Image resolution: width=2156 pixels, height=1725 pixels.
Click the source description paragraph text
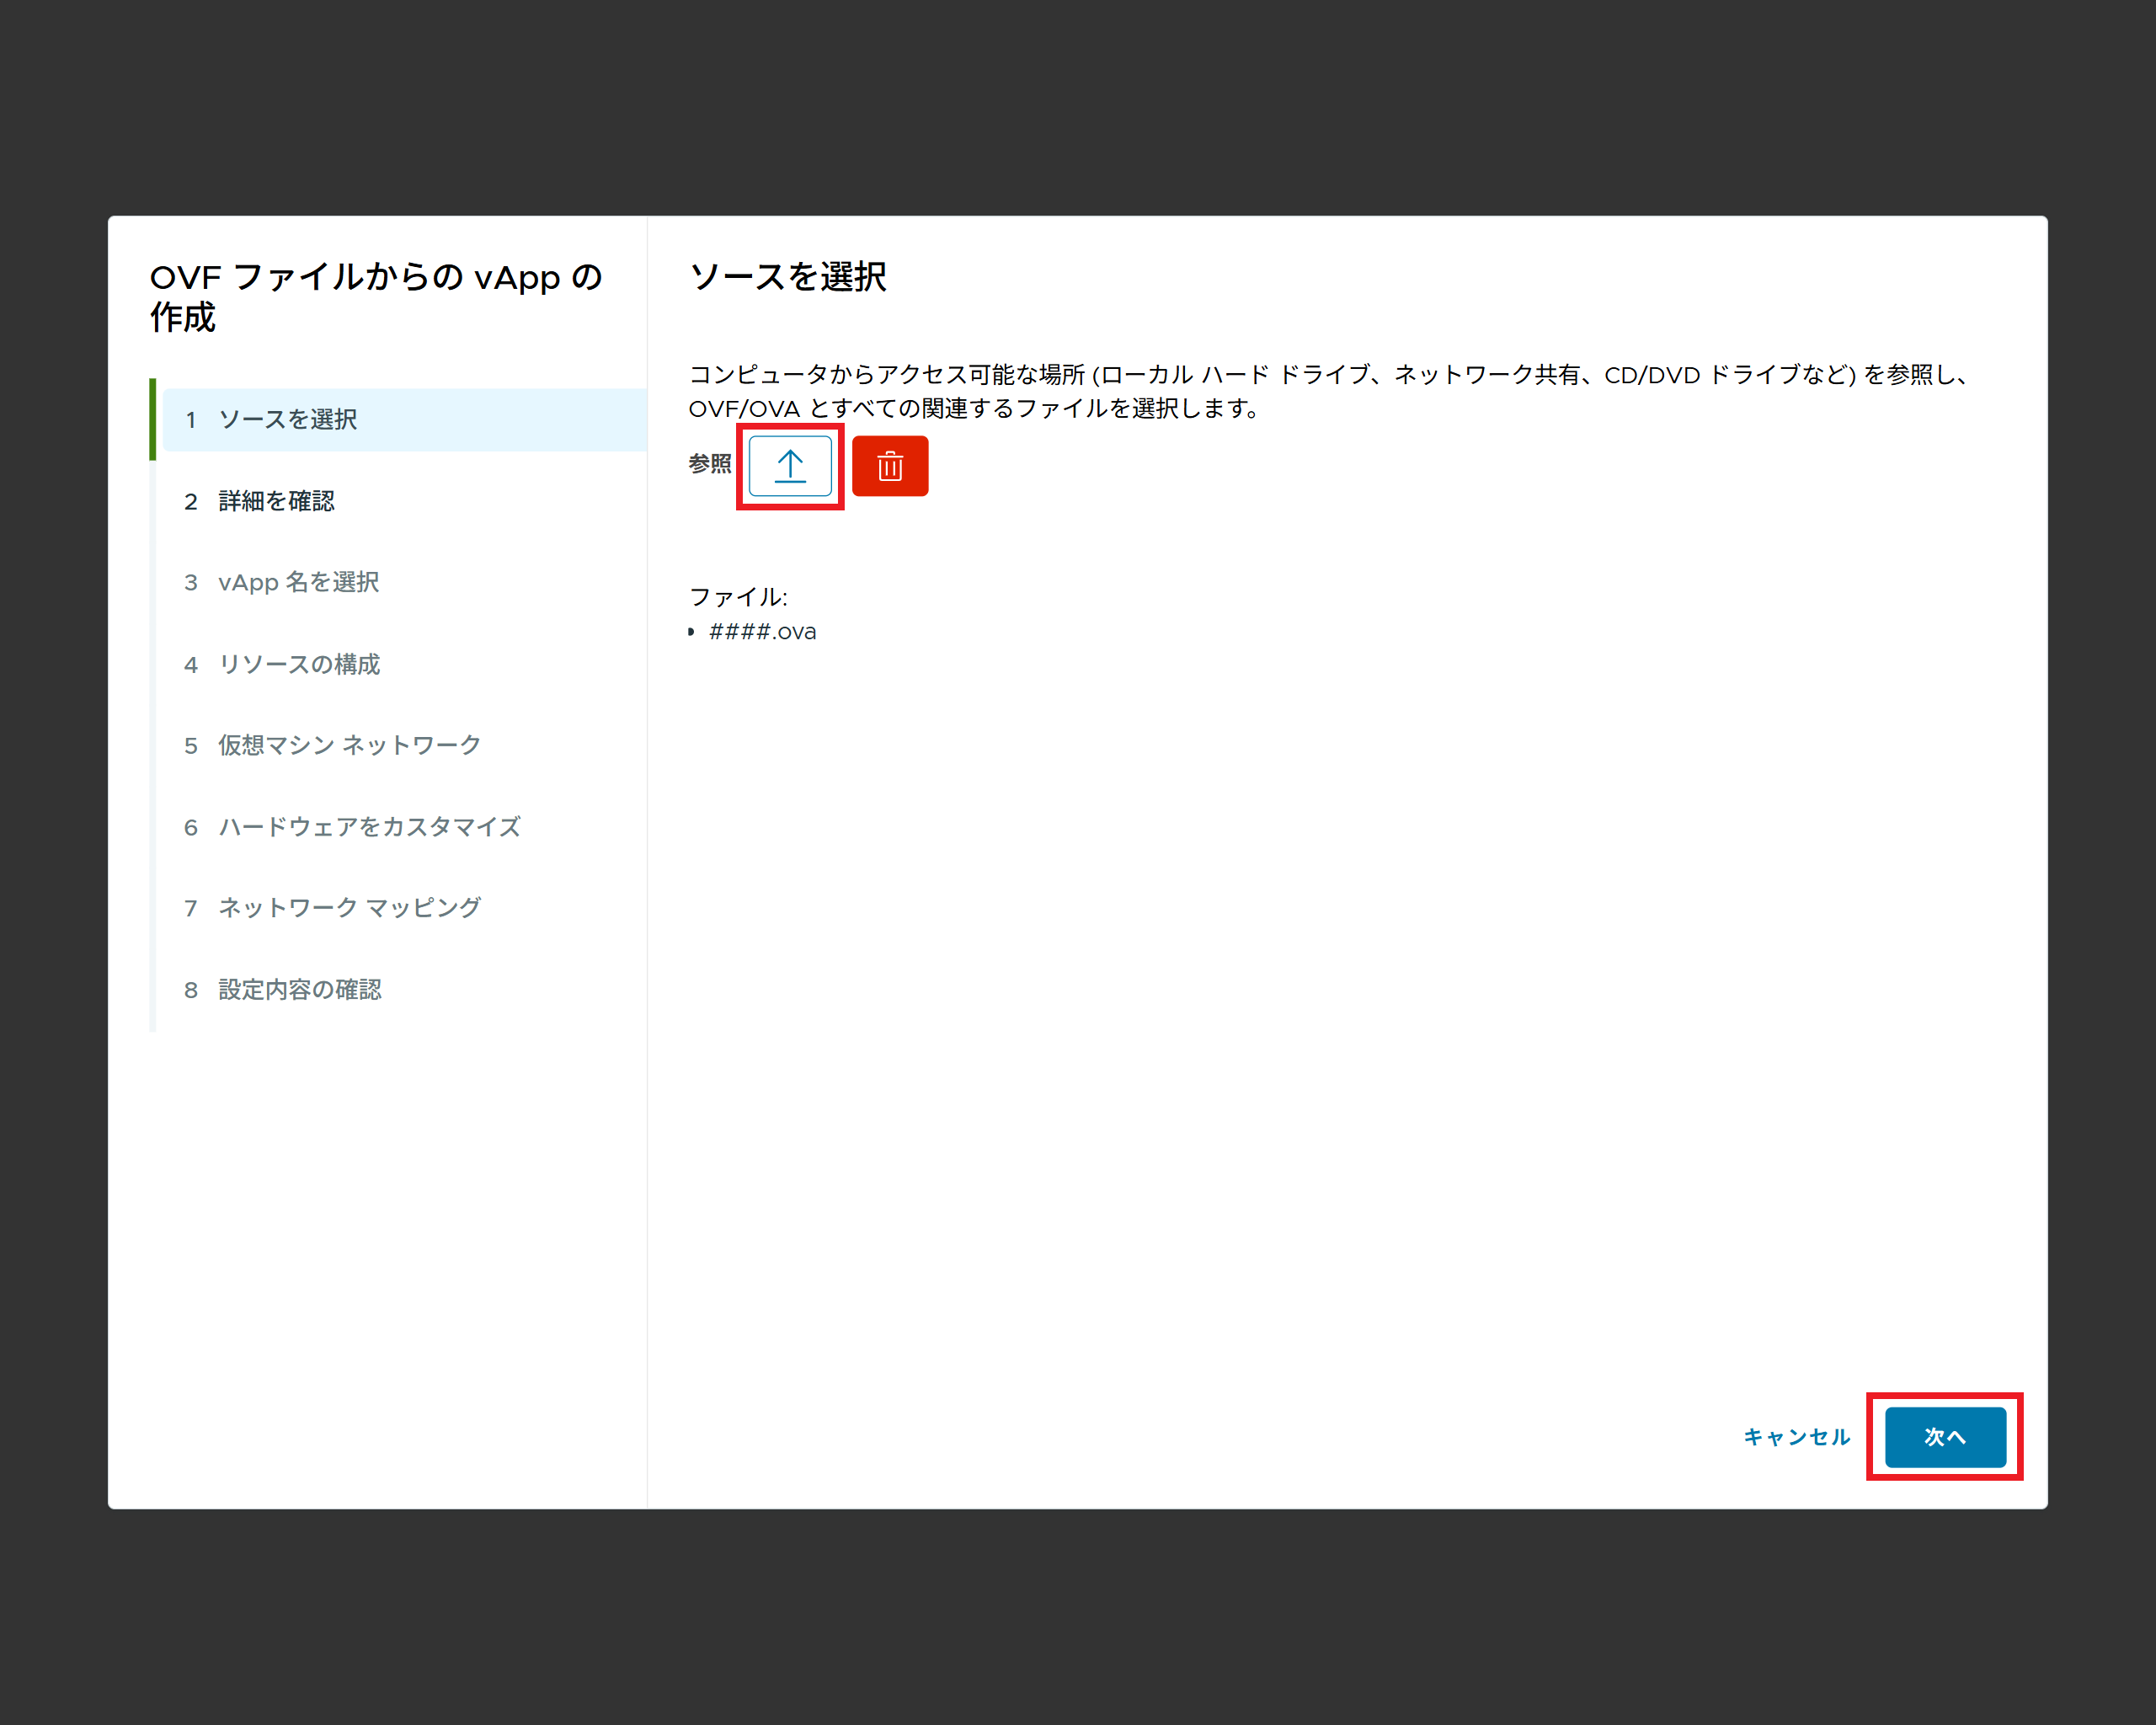click(1330, 391)
